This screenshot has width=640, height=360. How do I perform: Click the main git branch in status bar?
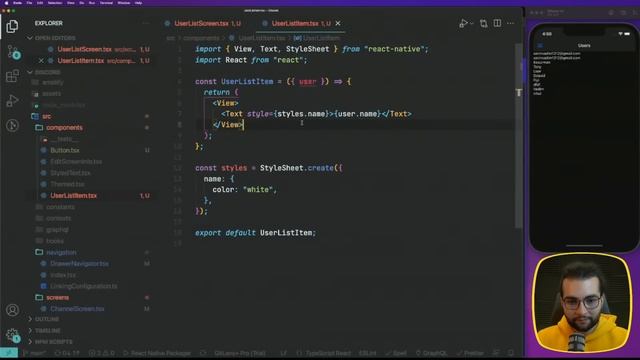tap(35, 353)
